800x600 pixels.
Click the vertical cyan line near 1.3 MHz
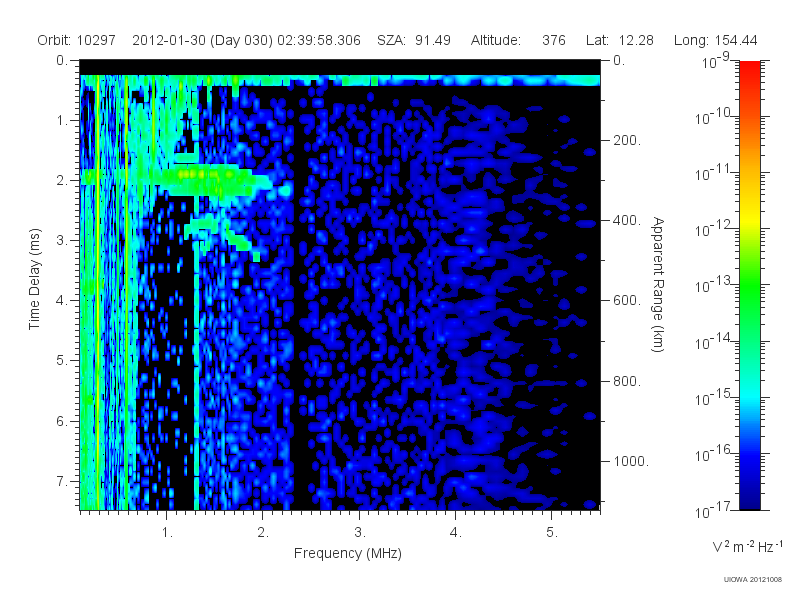[196, 375]
